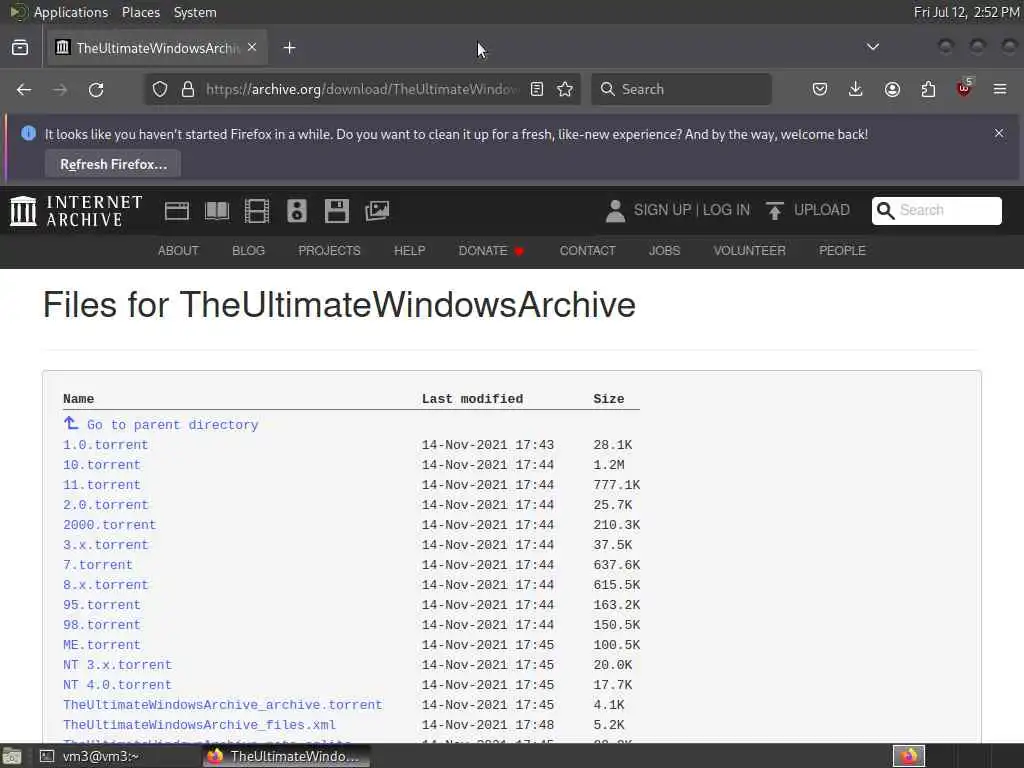Select the Firefox TheUltimateWindo... taskbar button

[286, 756]
